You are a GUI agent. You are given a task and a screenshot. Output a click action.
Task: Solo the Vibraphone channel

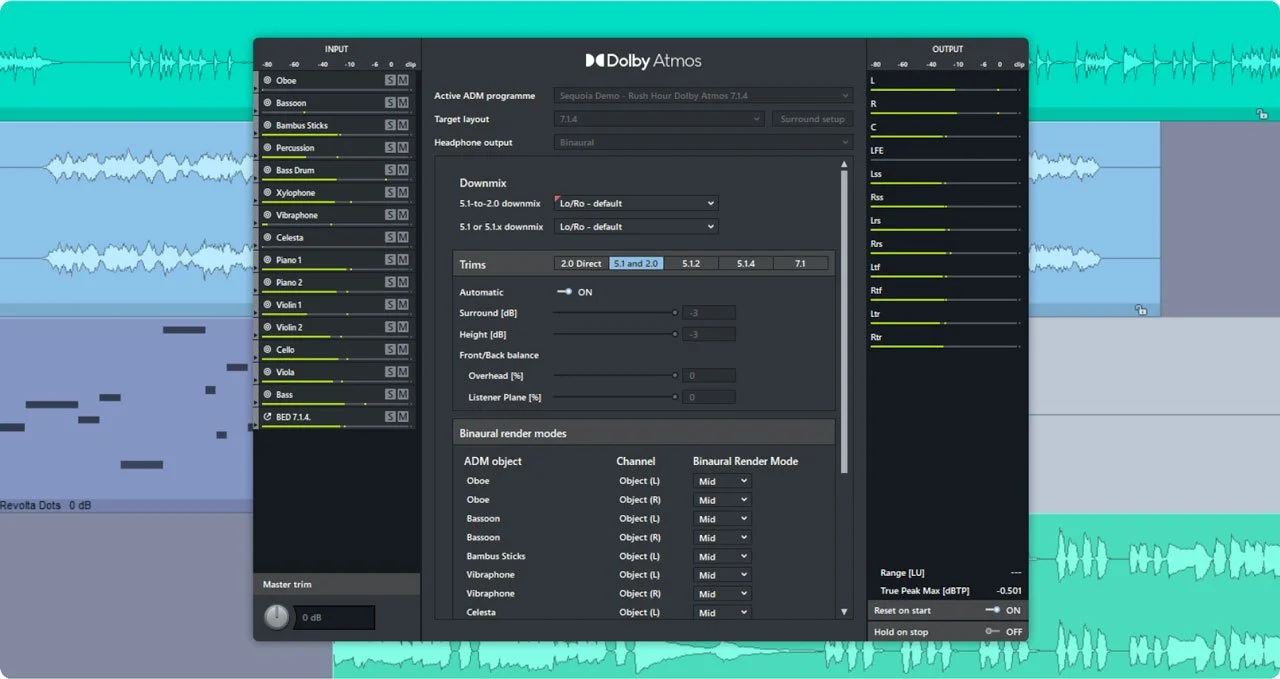click(390, 215)
